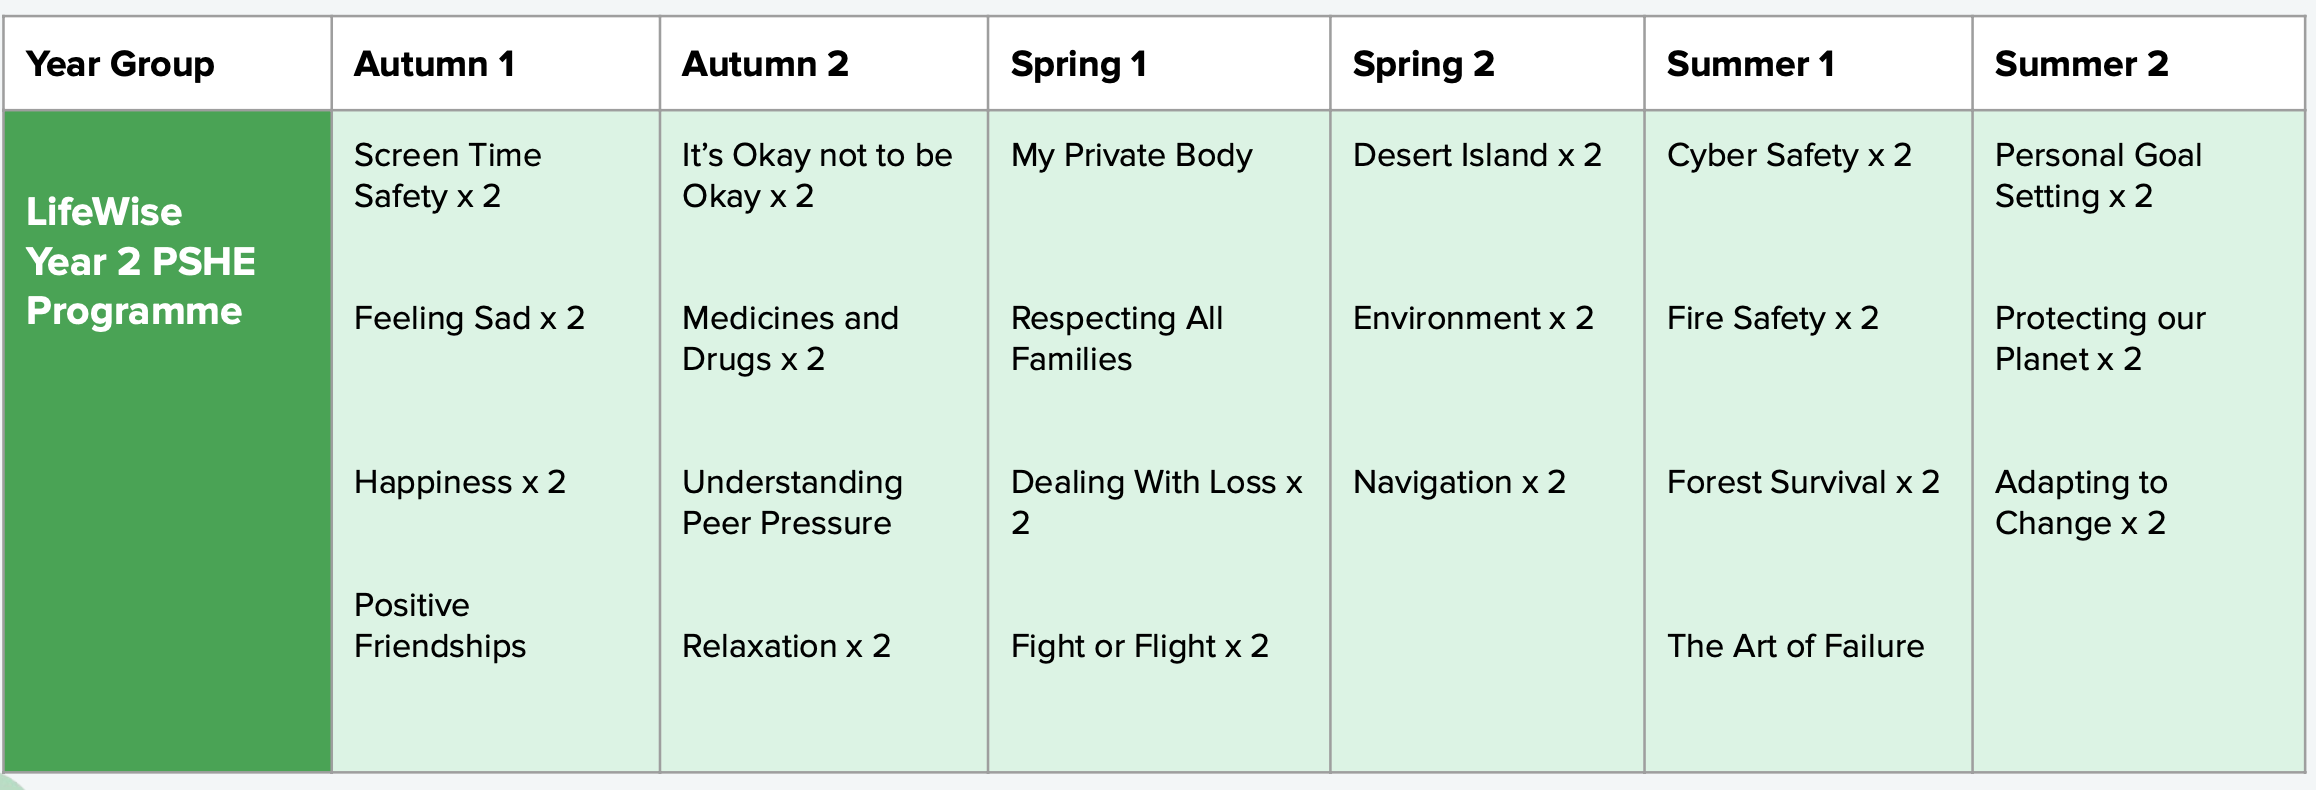Click the Cyber Safety x 2 lesson
The height and width of the screenshot is (790, 2316).
point(1789,155)
